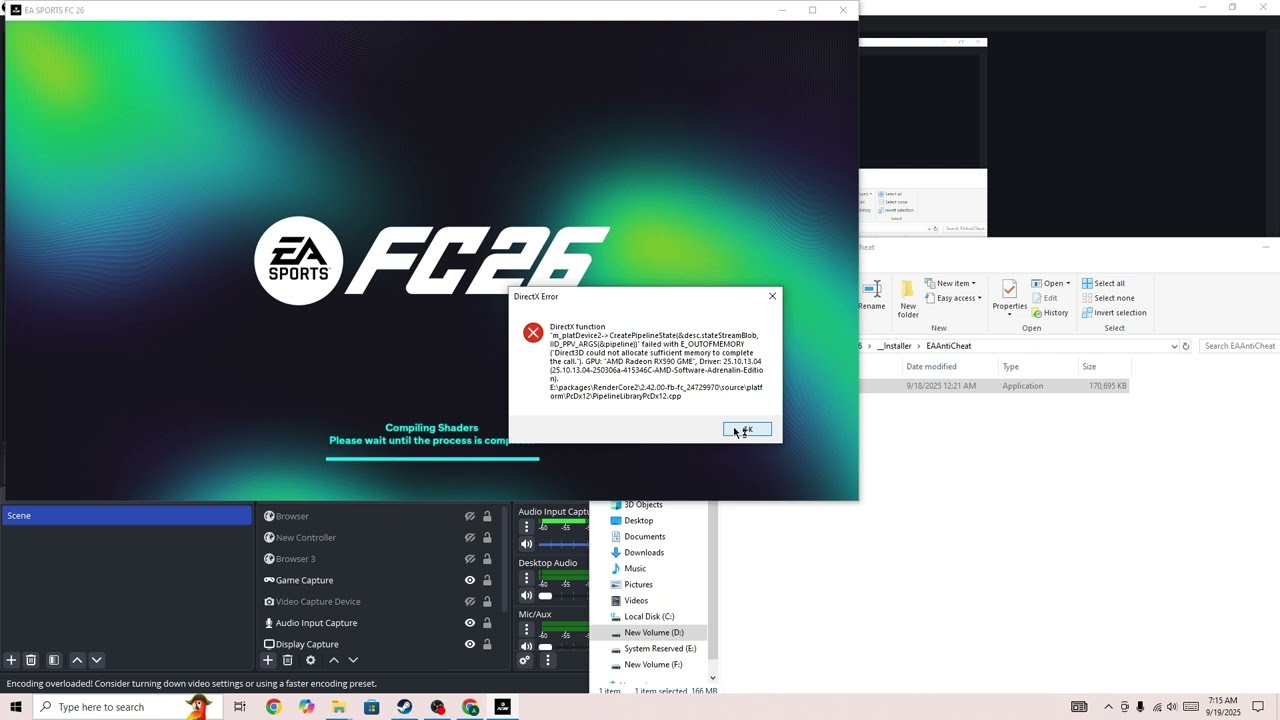The height and width of the screenshot is (720, 1280).
Task: Mute Desktop Audio with the speaker icon
Action: tap(526, 595)
